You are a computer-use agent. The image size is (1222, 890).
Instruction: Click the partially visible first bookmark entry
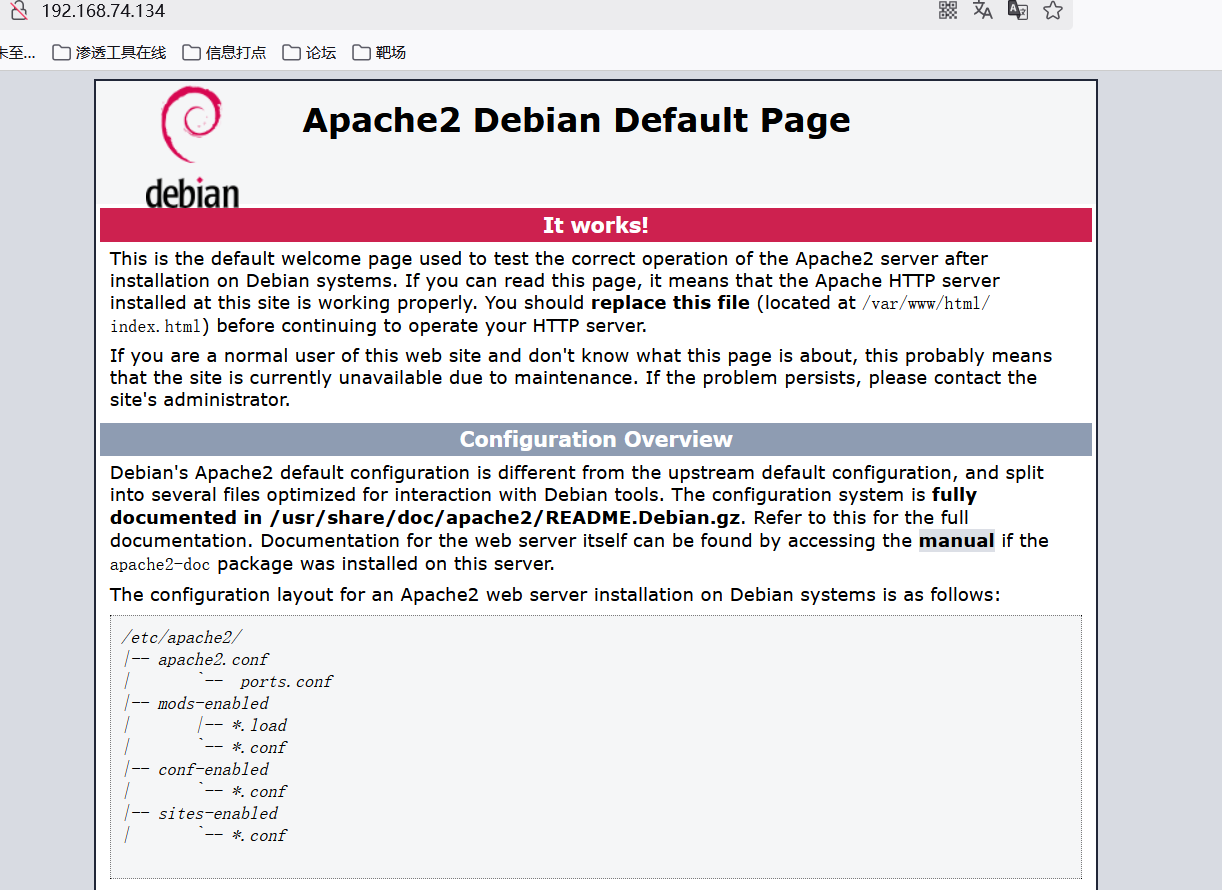pos(17,52)
